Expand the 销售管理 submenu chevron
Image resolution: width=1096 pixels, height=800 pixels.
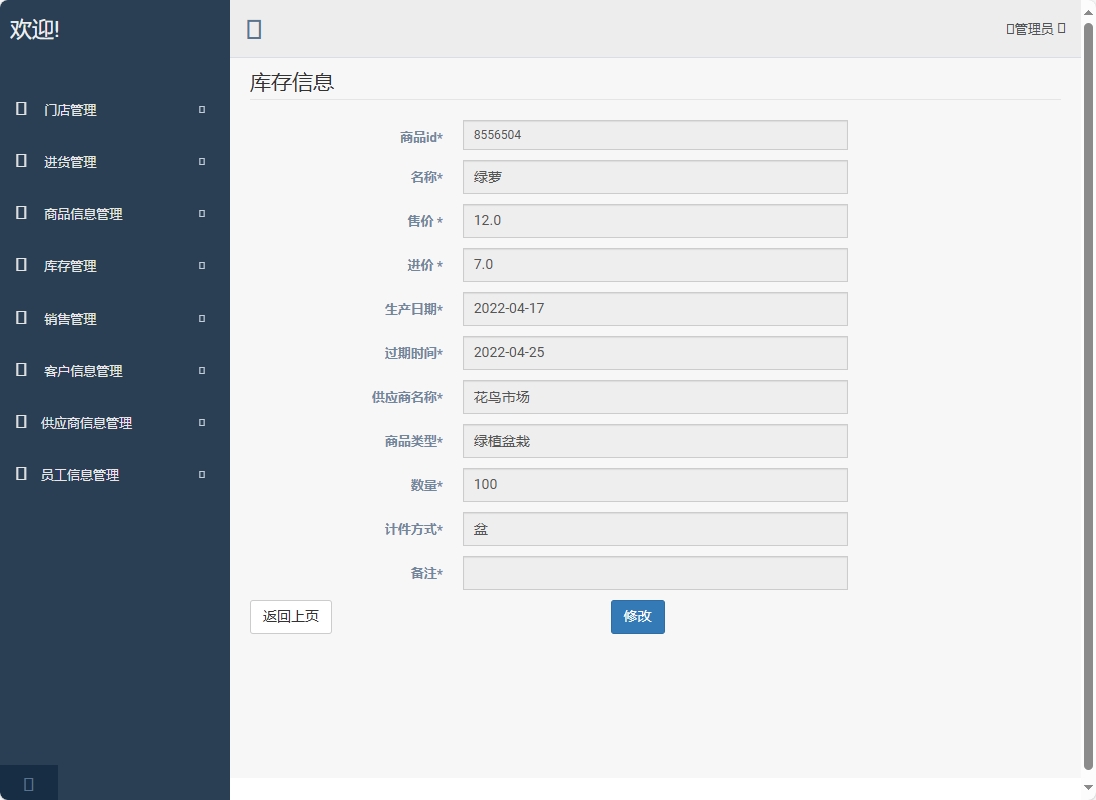[200, 318]
